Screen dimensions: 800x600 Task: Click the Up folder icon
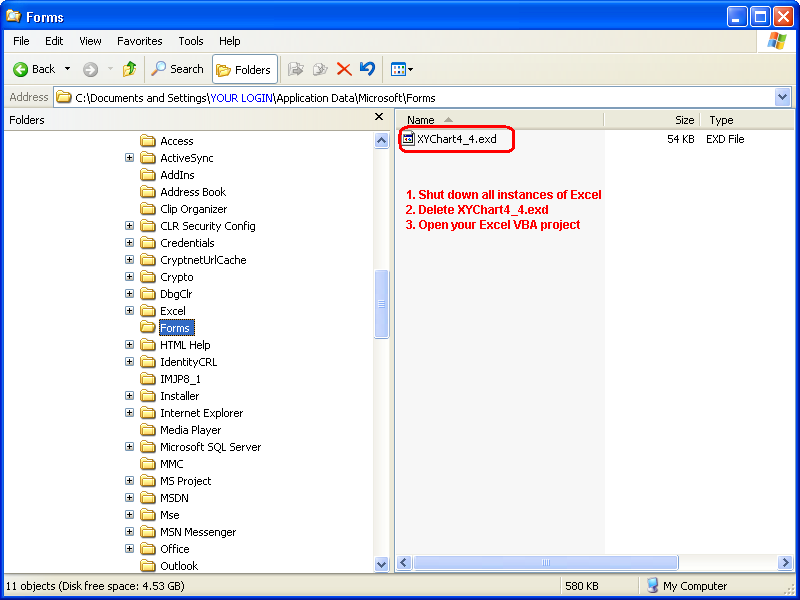coord(129,69)
